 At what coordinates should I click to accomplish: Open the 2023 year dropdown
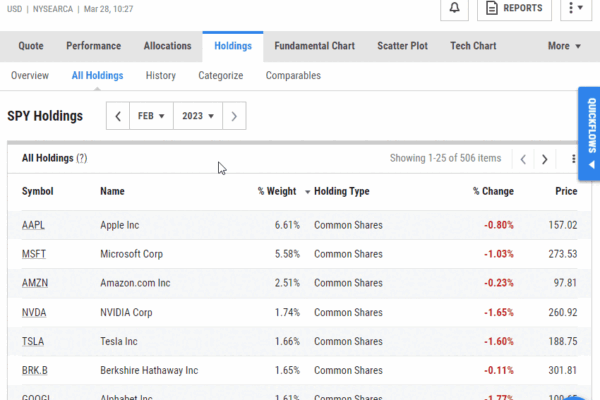[x=198, y=116]
